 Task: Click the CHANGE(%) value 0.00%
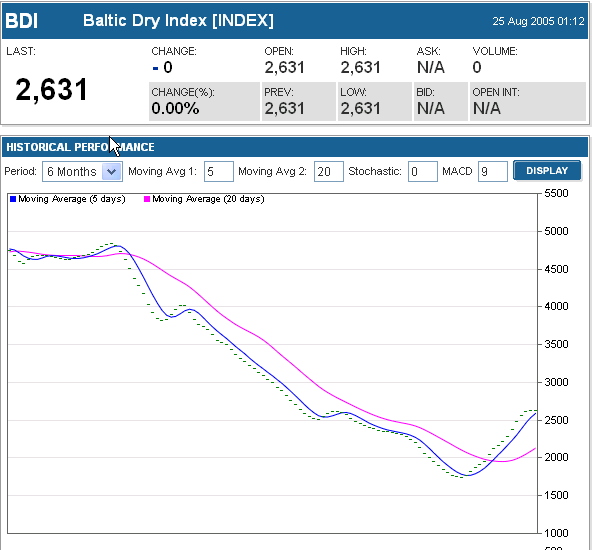(175, 109)
